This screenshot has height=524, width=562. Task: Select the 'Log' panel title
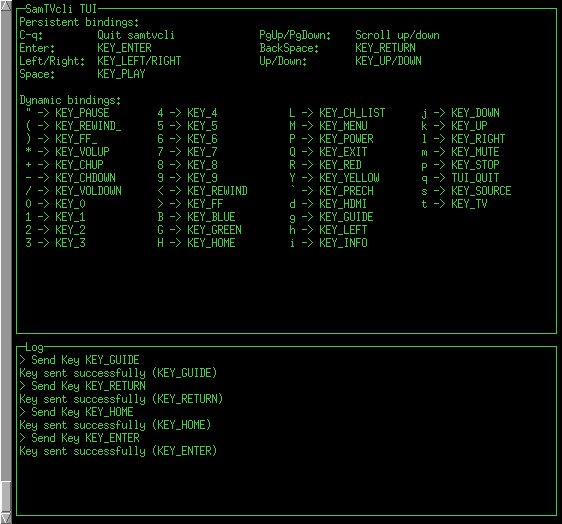click(x=34, y=347)
